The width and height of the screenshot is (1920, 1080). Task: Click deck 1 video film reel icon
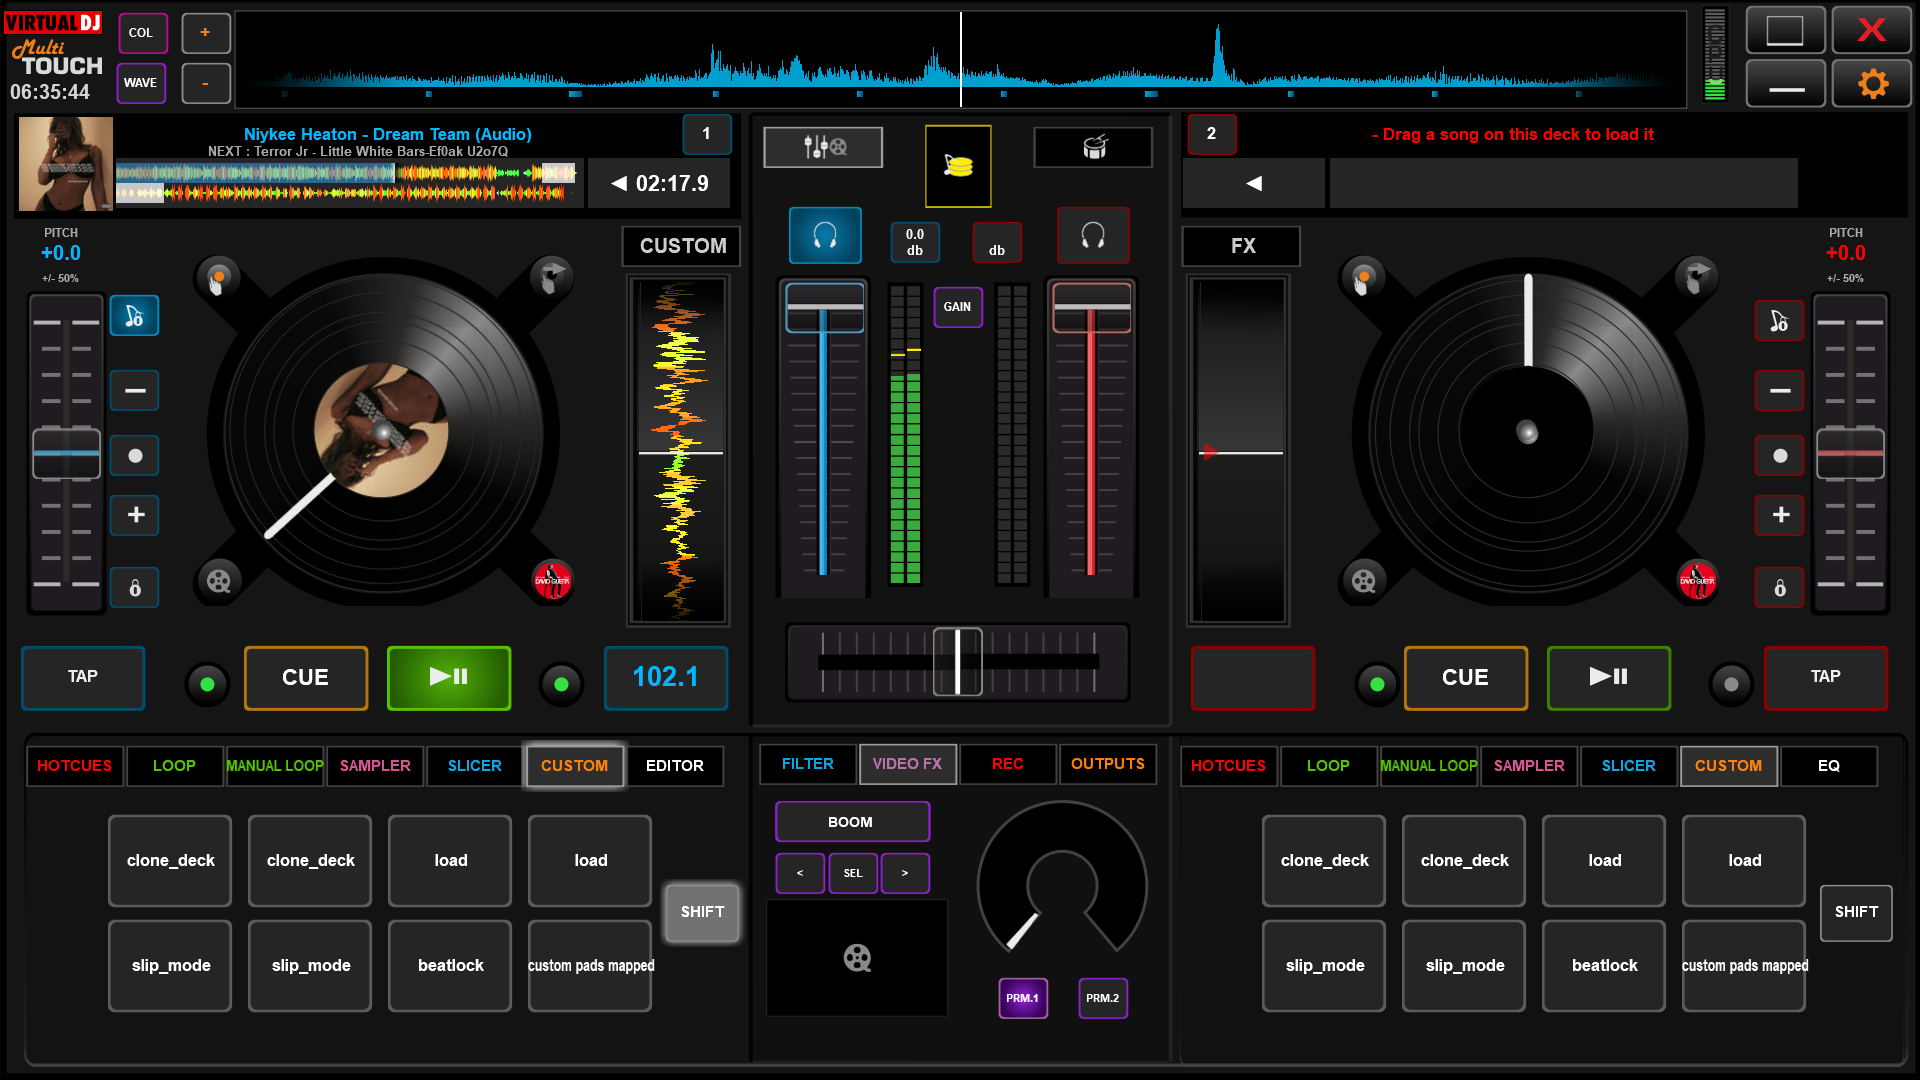218,581
